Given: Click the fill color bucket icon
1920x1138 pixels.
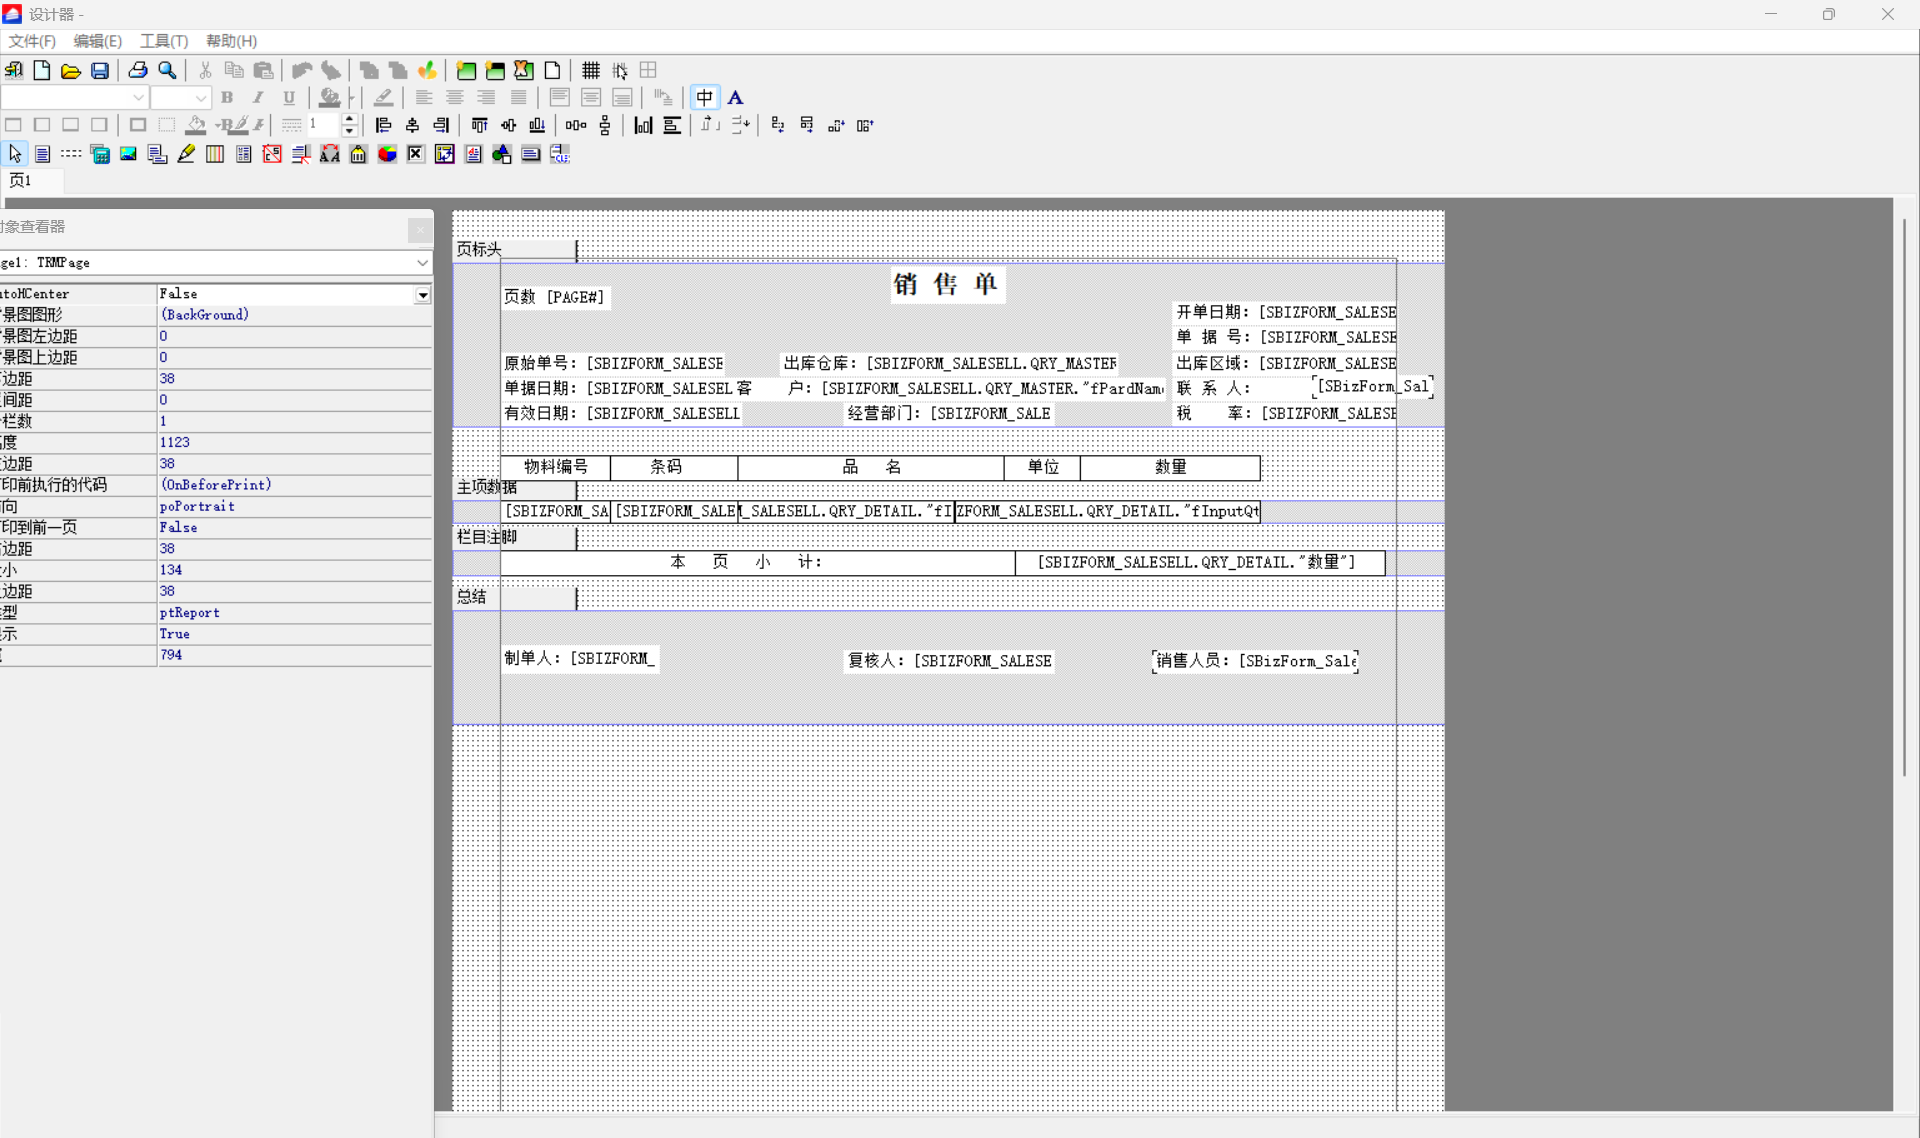Looking at the screenshot, I should tap(196, 125).
